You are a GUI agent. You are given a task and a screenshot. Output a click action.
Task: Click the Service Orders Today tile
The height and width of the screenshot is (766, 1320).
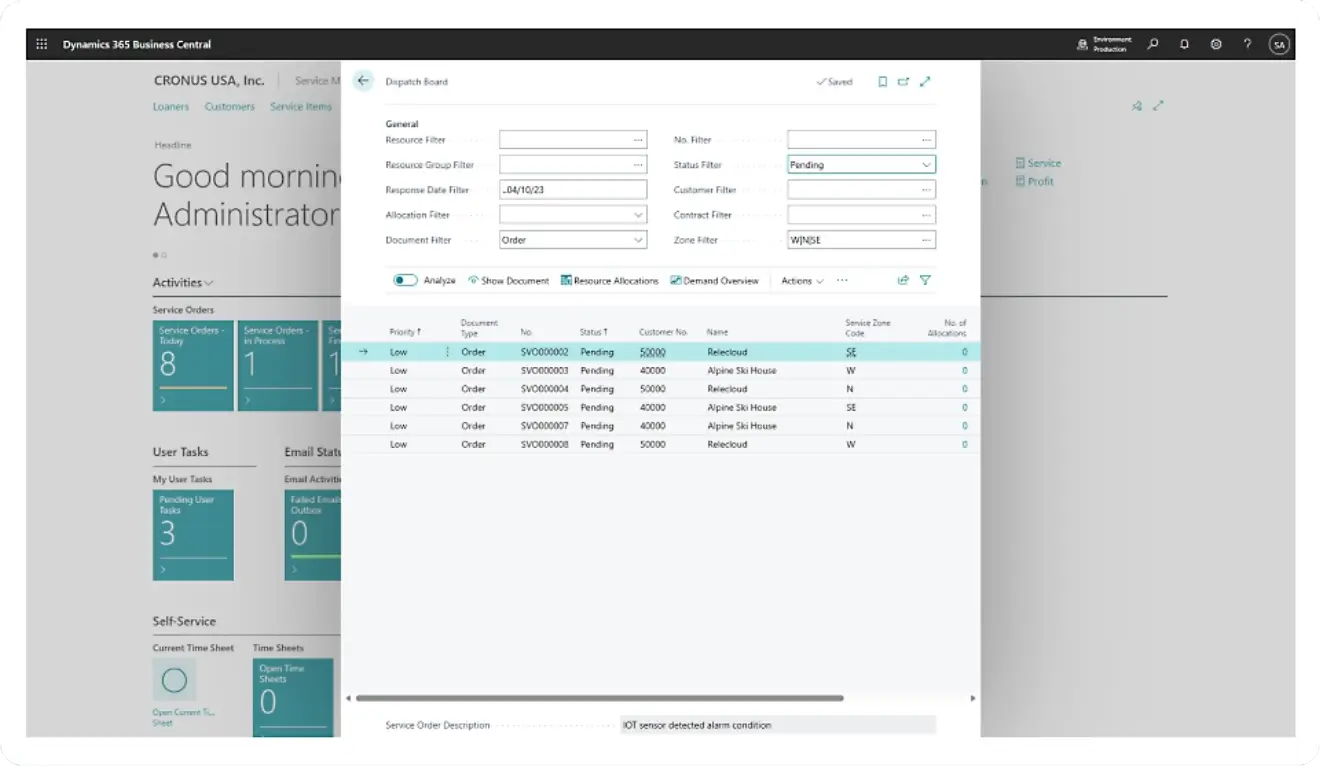click(193, 364)
